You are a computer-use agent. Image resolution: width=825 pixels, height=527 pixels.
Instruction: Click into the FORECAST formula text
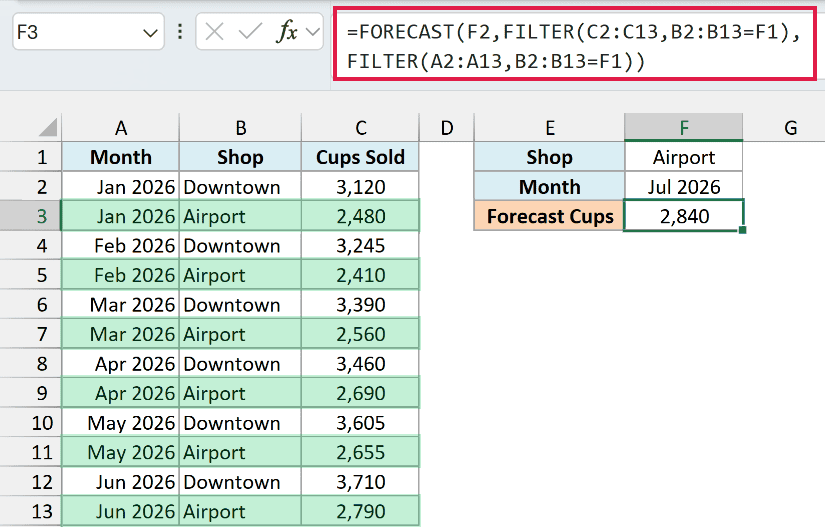575,46
